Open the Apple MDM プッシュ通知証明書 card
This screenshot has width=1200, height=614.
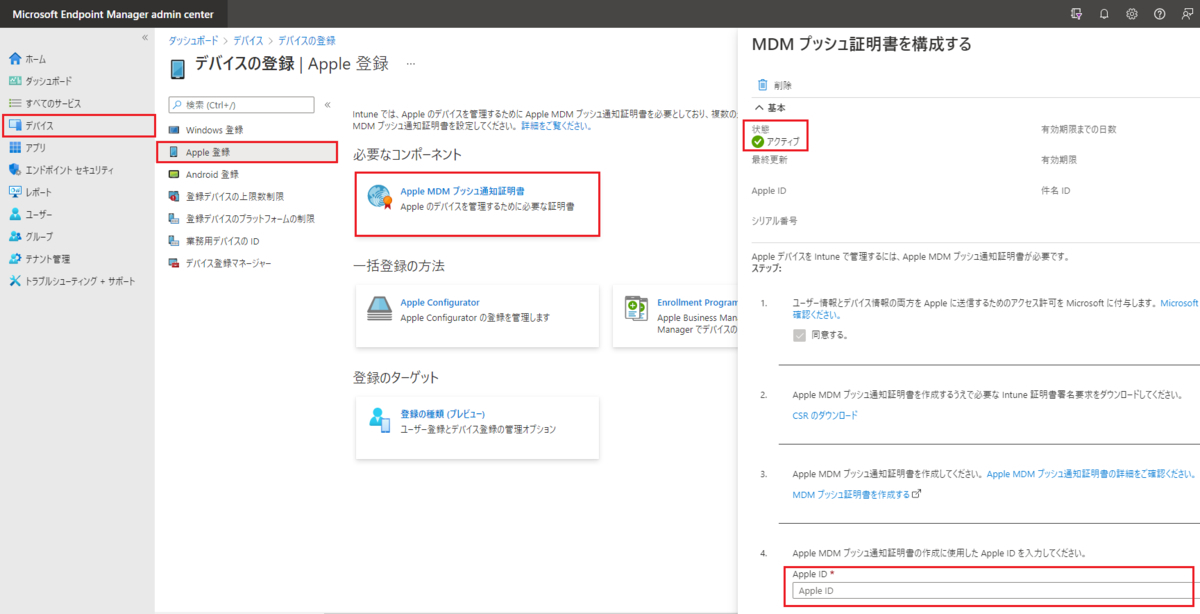click(478, 204)
